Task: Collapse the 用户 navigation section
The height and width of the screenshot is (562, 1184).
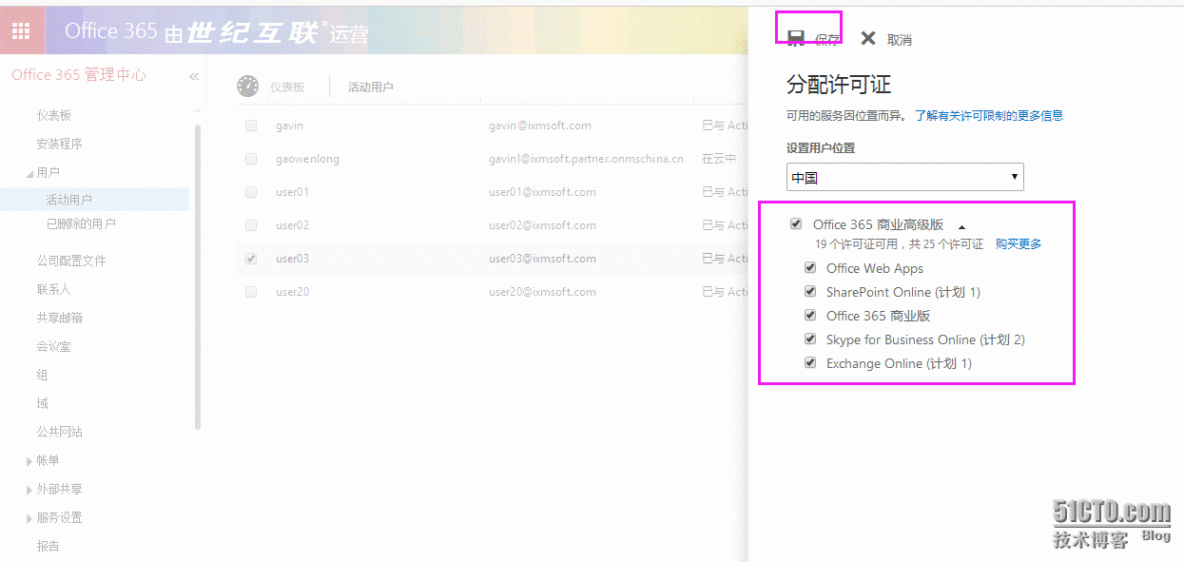Action: click(x=29, y=174)
